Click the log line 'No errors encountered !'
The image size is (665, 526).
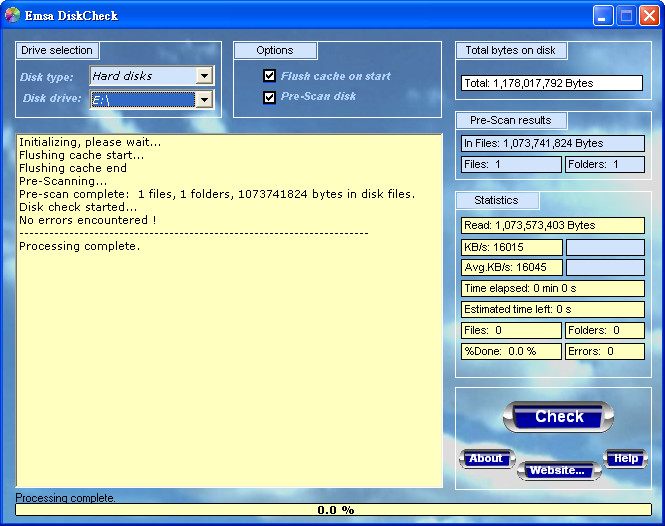[88, 220]
